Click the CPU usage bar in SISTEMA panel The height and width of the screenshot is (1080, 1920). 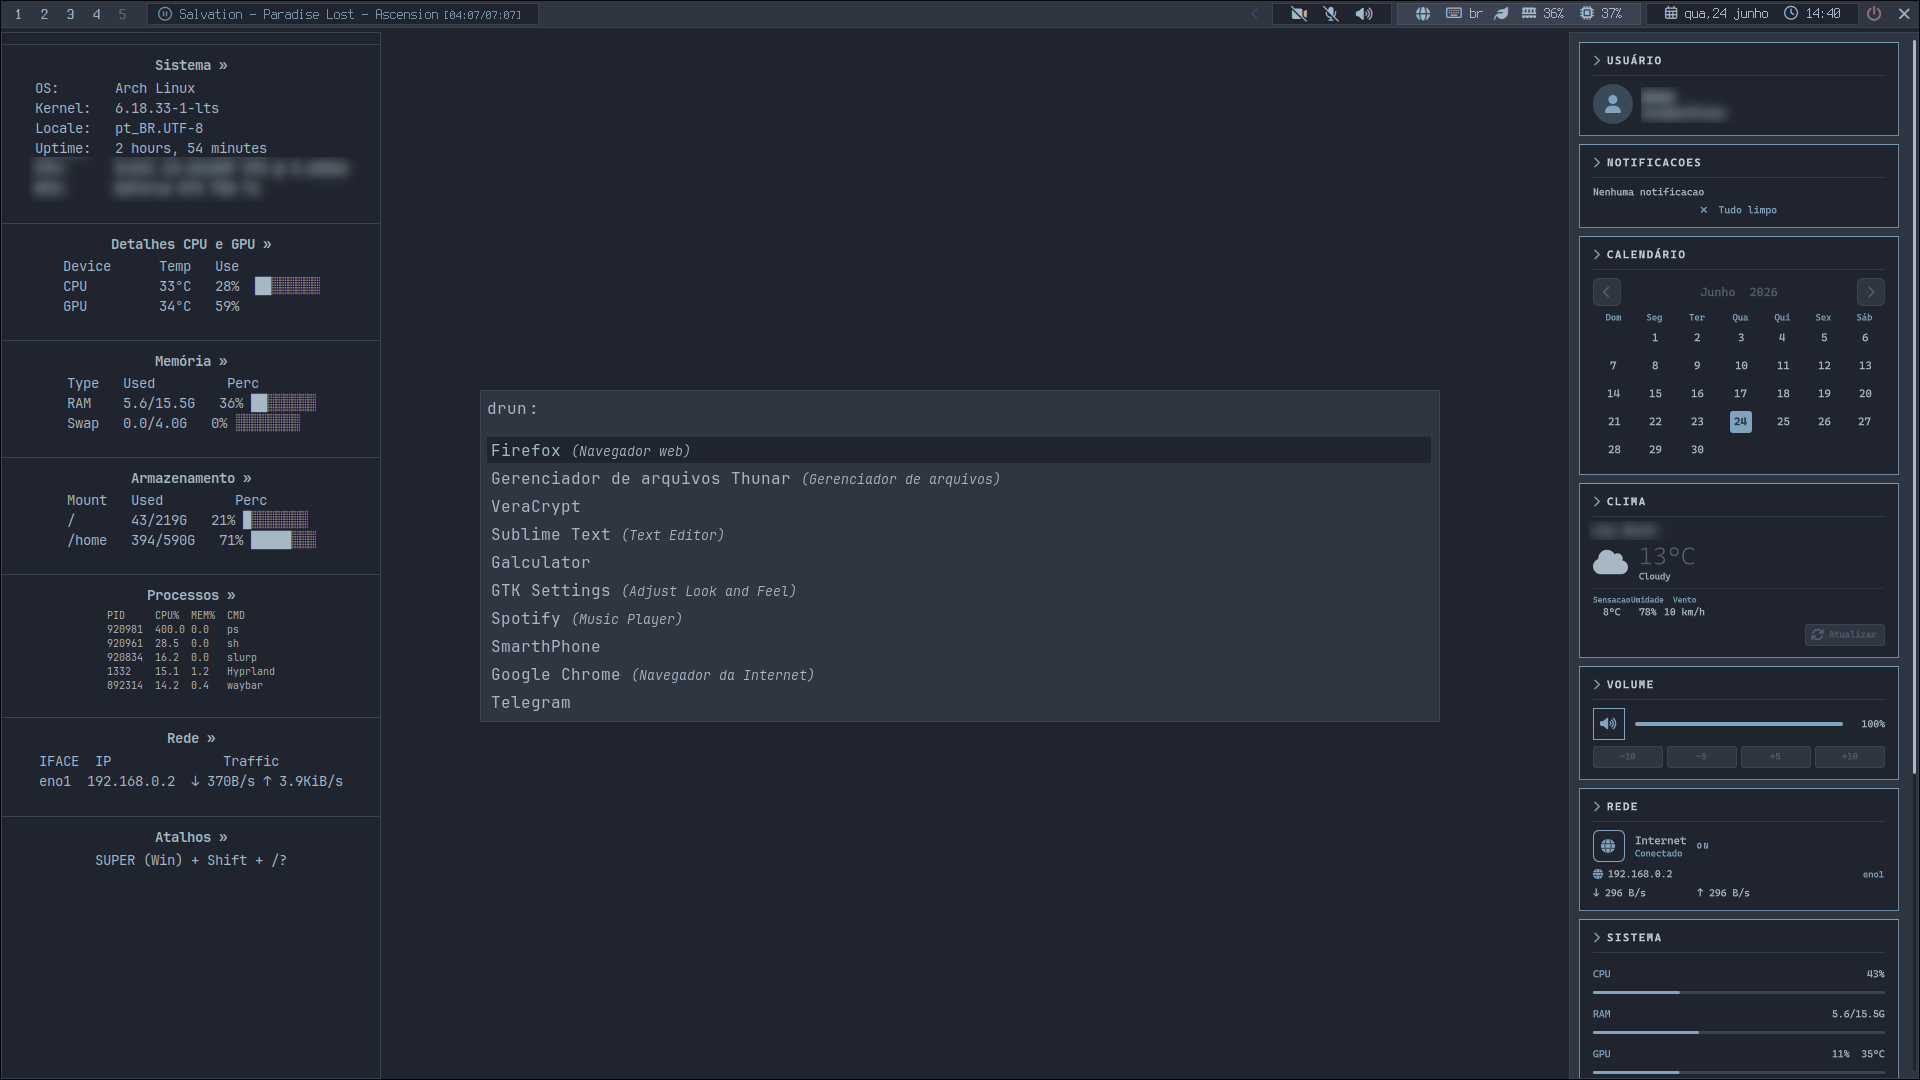click(x=1739, y=992)
